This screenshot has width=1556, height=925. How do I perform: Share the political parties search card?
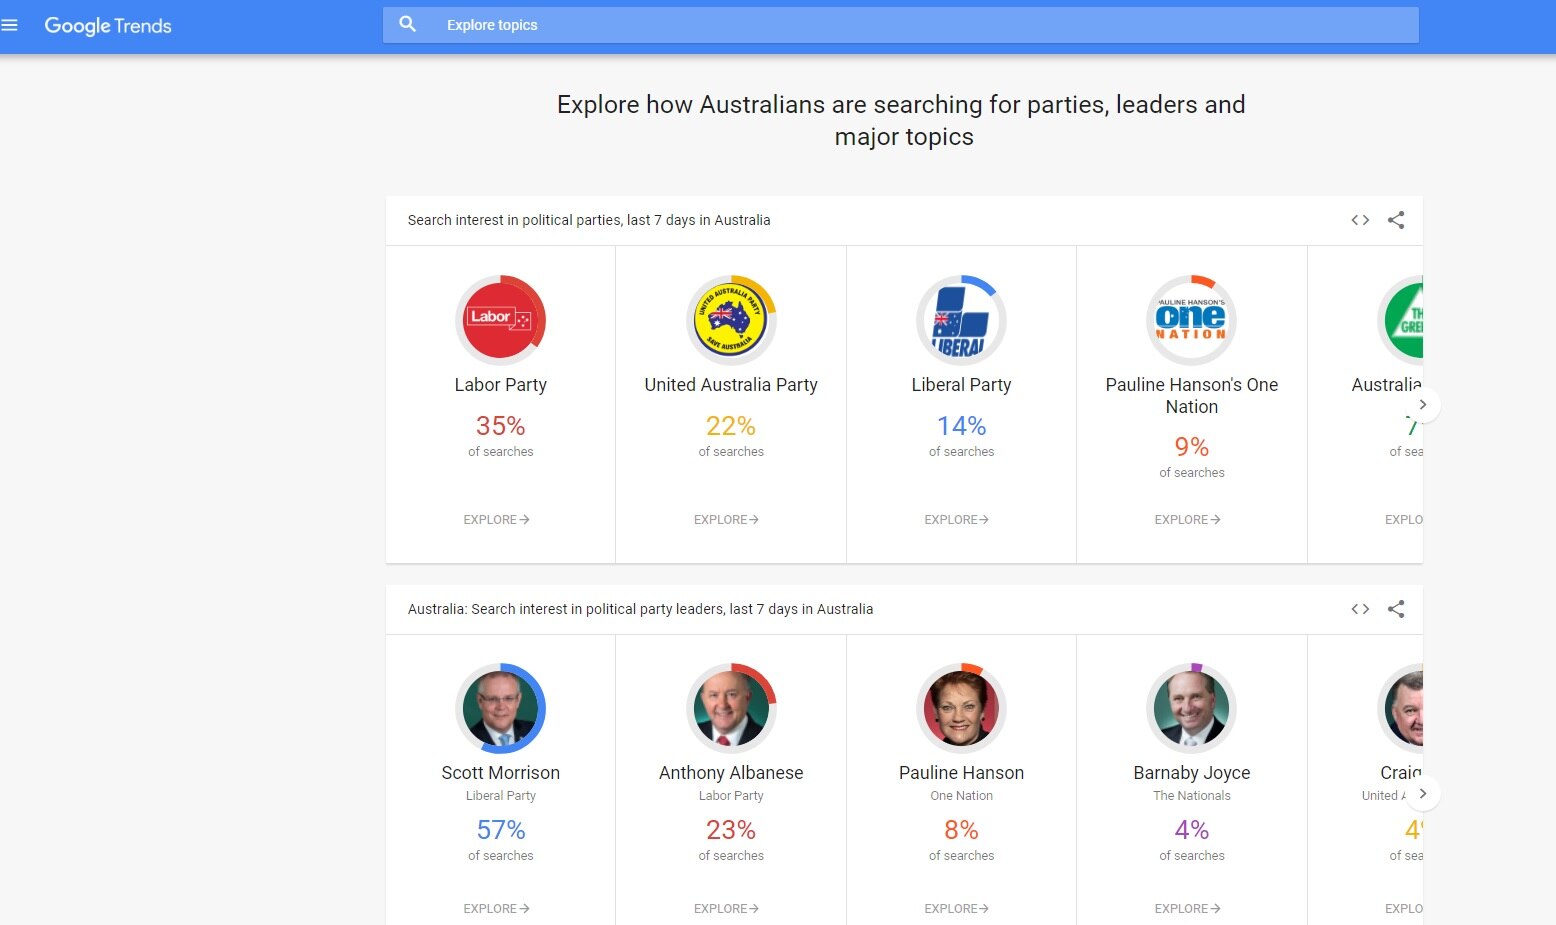[1396, 220]
